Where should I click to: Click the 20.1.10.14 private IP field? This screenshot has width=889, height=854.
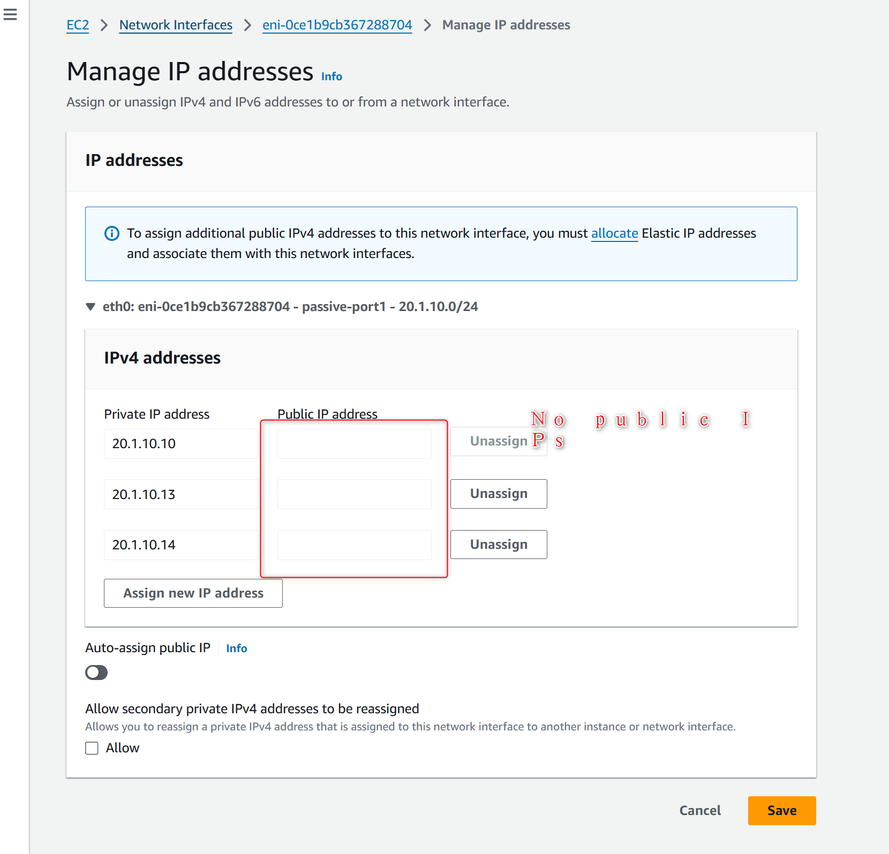(x=180, y=545)
